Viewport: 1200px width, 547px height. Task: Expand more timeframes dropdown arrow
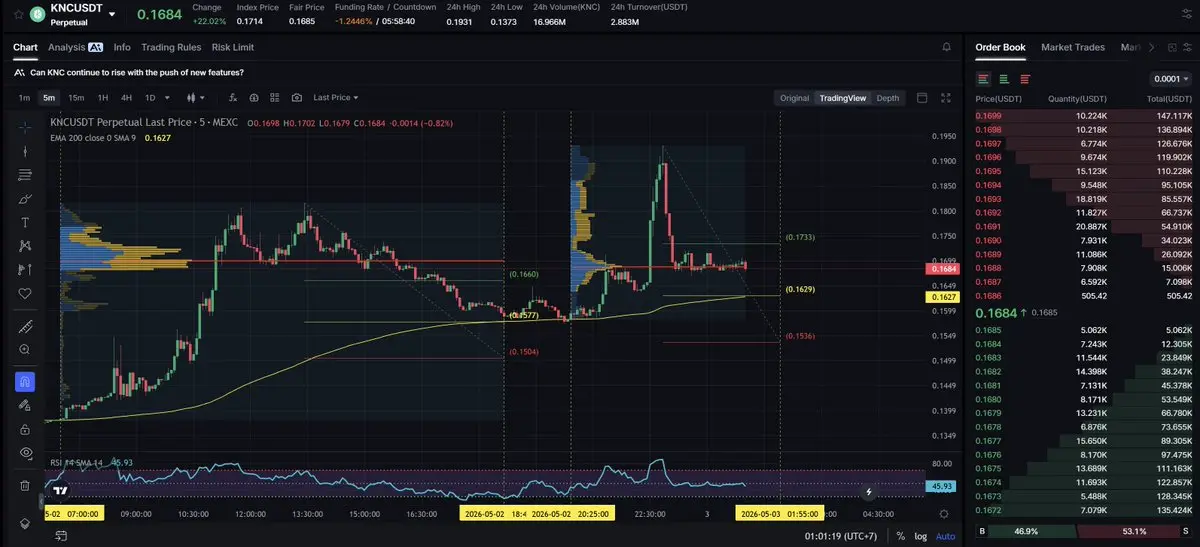coord(167,98)
